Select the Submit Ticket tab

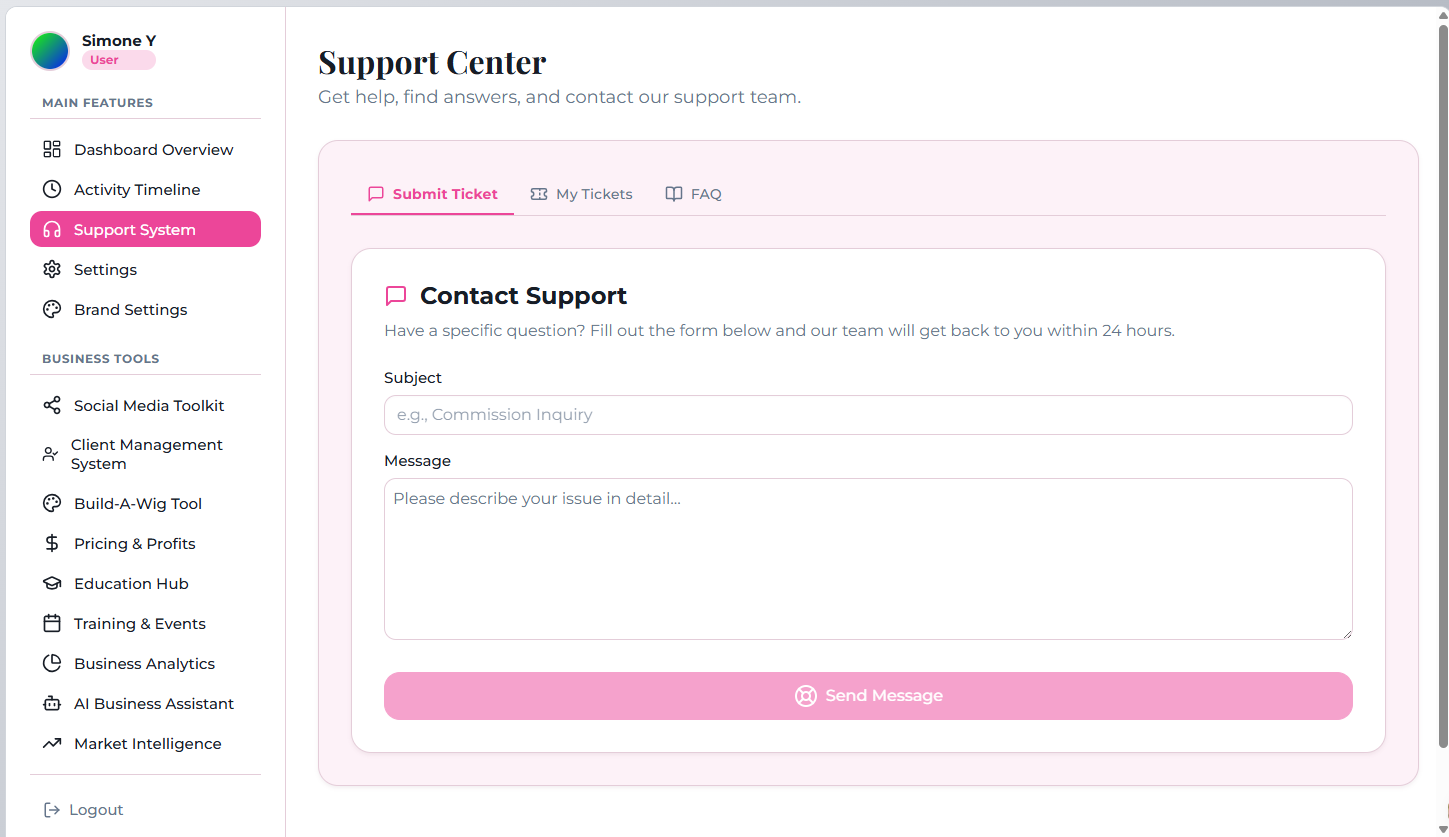(x=433, y=194)
